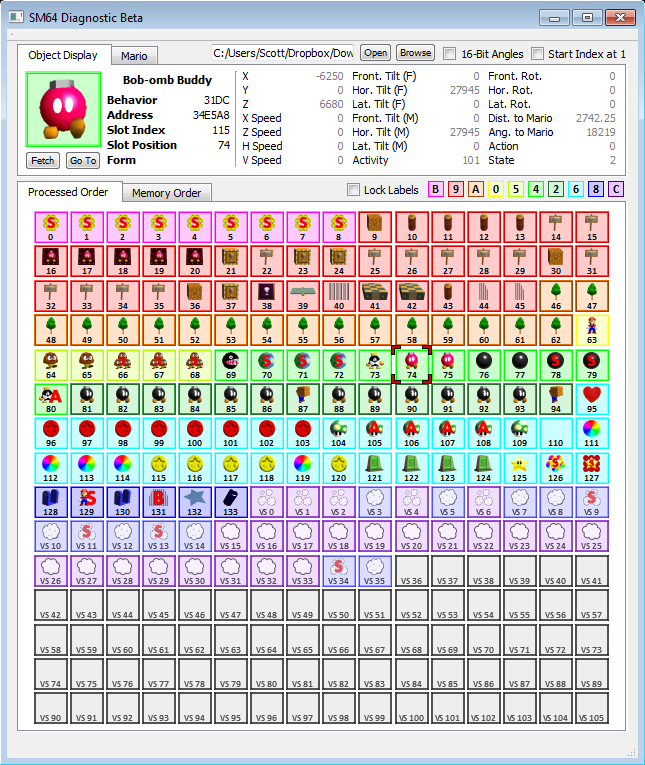Image resolution: width=645 pixels, height=765 pixels.
Task: Pick the purple sign slot 38
Action: (267, 296)
